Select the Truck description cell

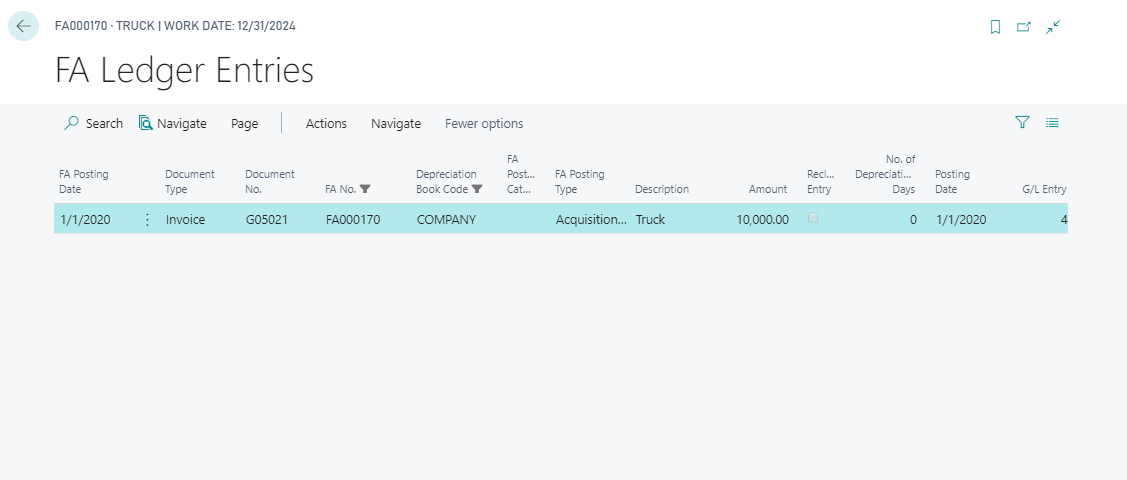[x=650, y=220]
